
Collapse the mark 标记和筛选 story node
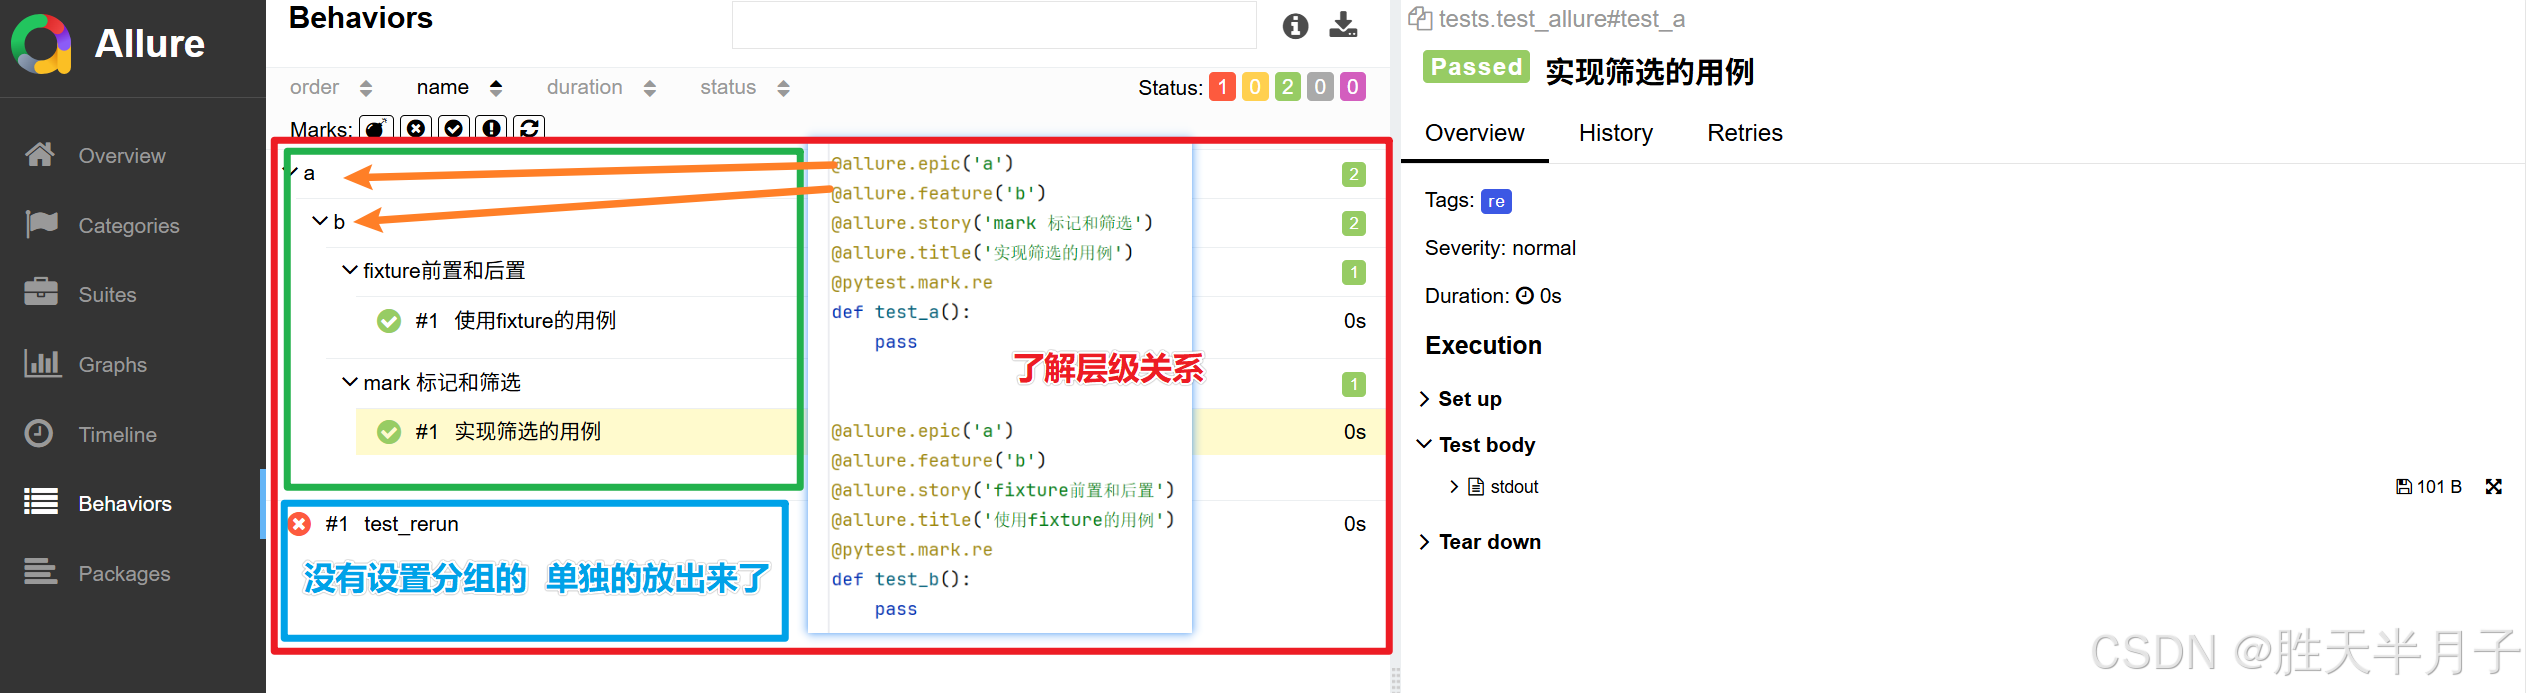[350, 382]
